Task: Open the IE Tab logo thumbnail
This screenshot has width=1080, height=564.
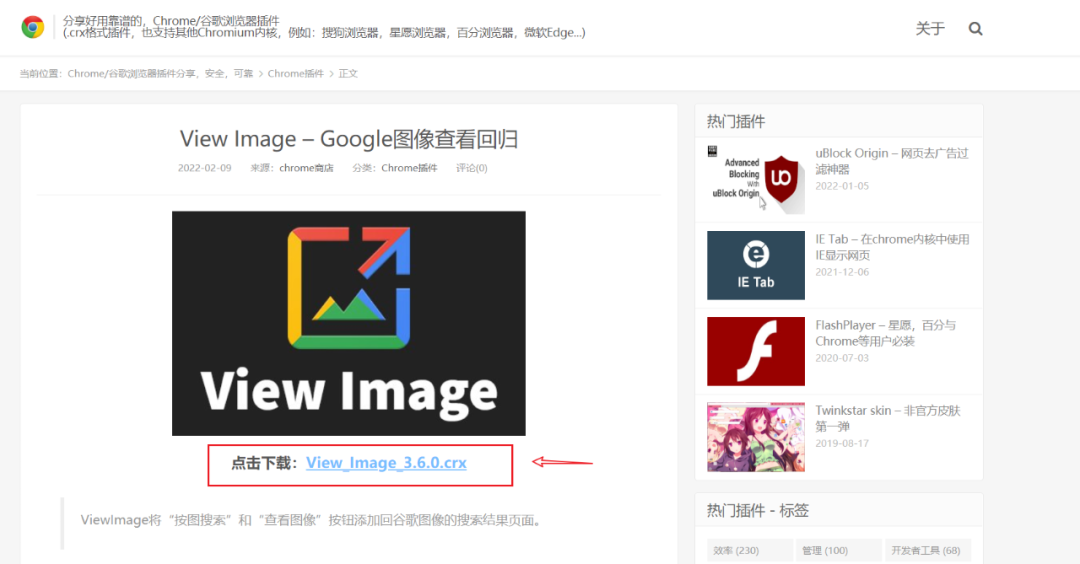Action: [x=755, y=265]
